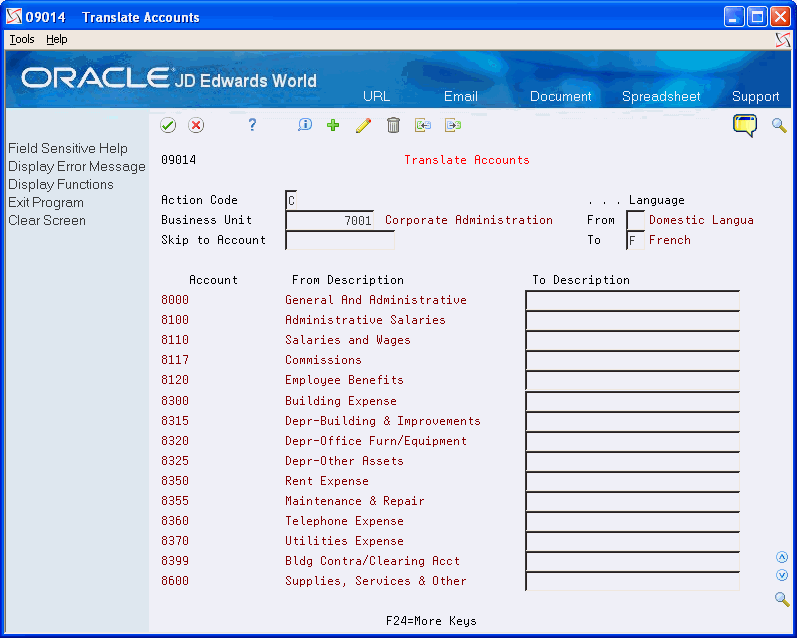Open the blue question mark help icon
This screenshot has height=638, width=797.
click(x=252, y=125)
